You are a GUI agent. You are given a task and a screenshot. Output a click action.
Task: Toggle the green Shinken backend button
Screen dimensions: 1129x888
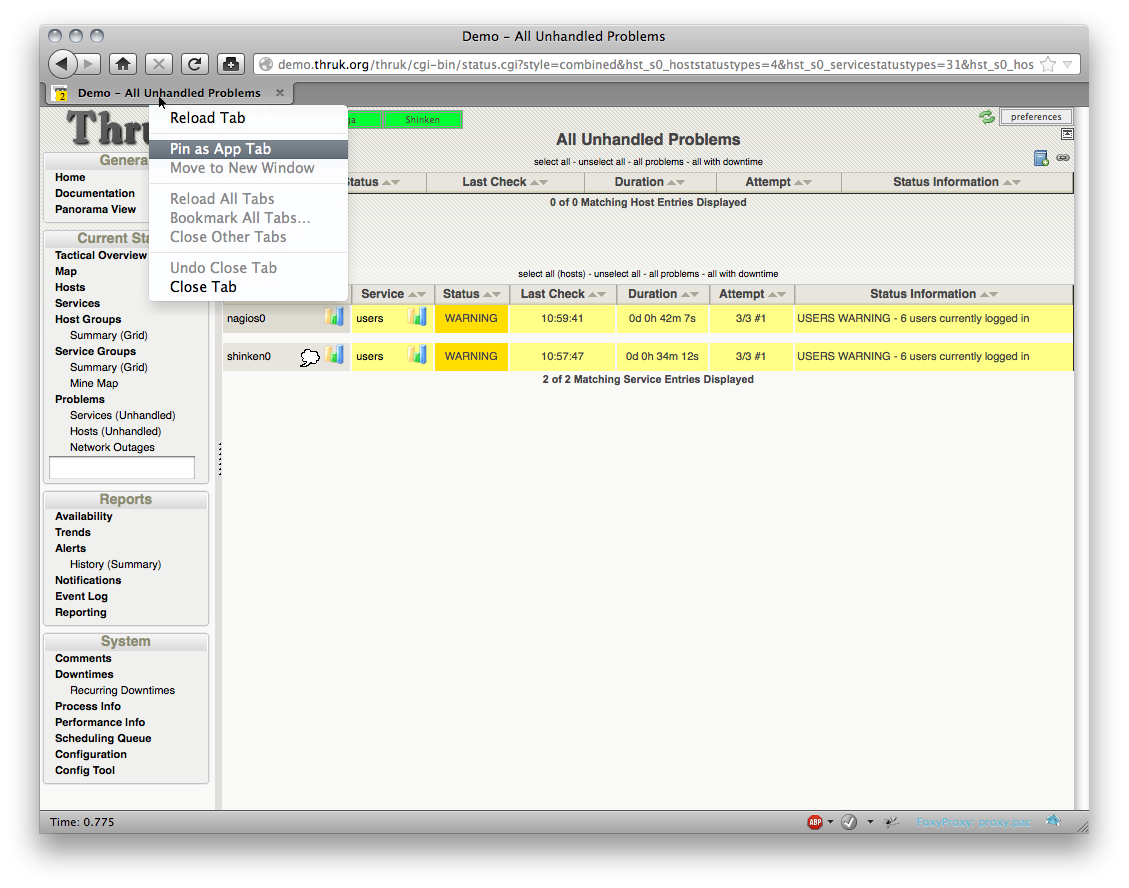[x=422, y=120]
